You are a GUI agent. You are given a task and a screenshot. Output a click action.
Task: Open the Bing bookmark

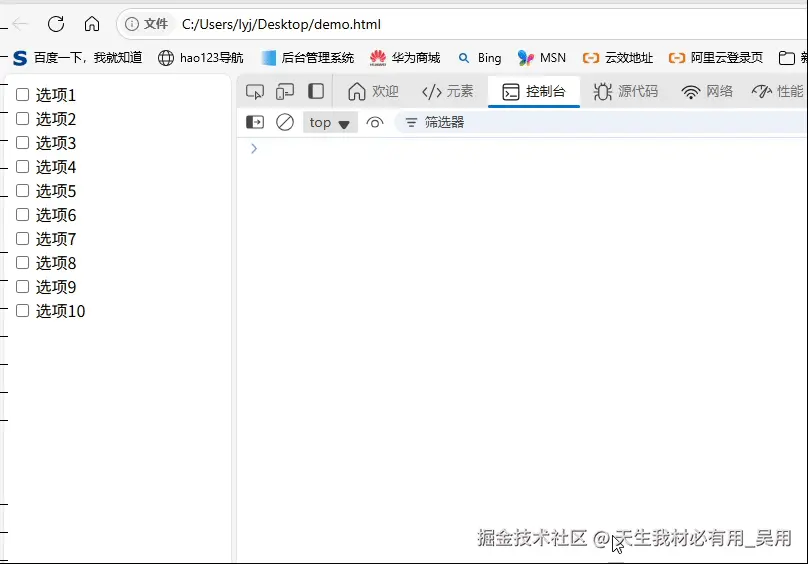click(x=480, y=58)
